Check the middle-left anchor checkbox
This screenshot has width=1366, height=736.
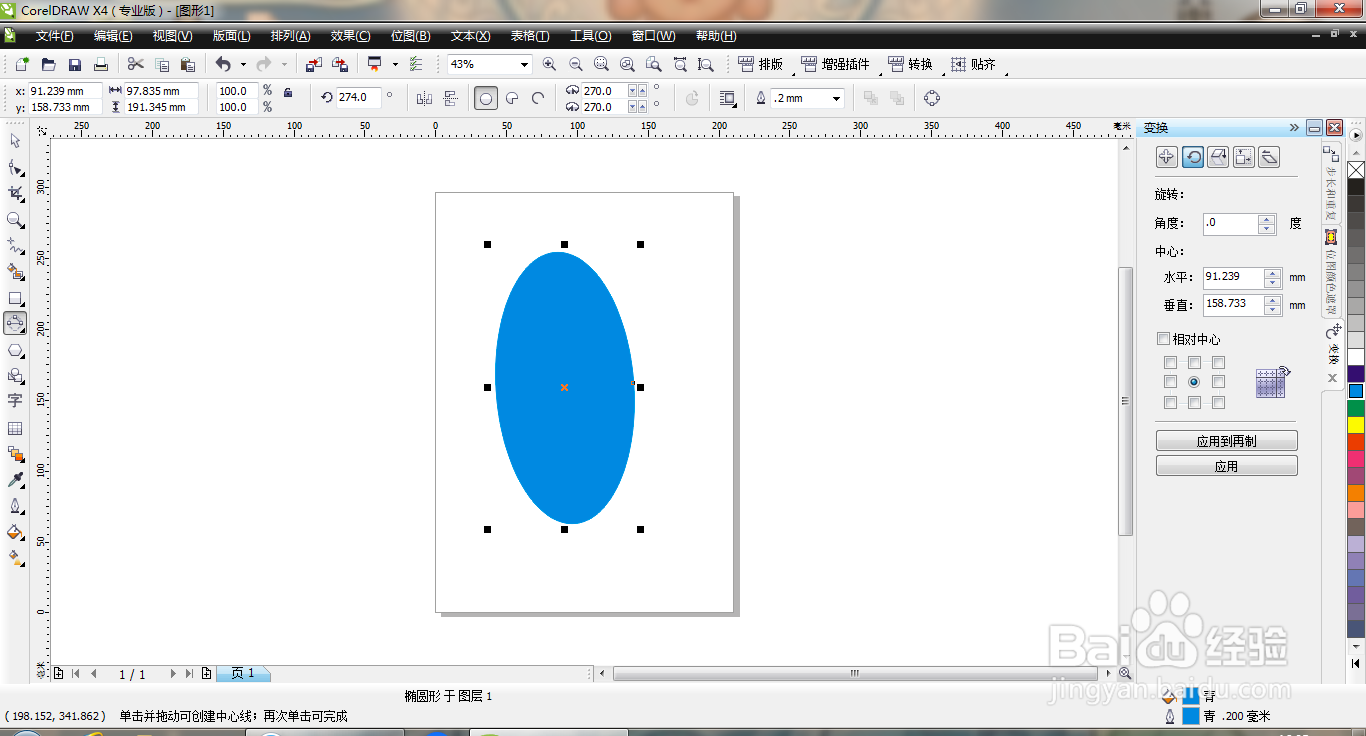pos(1170,382)
